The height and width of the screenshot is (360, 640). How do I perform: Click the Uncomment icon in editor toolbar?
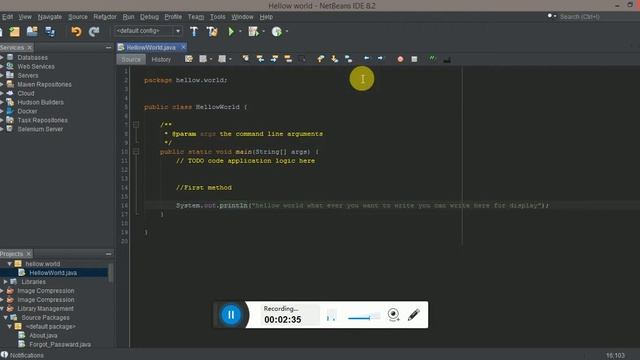(x=447, y=60)
